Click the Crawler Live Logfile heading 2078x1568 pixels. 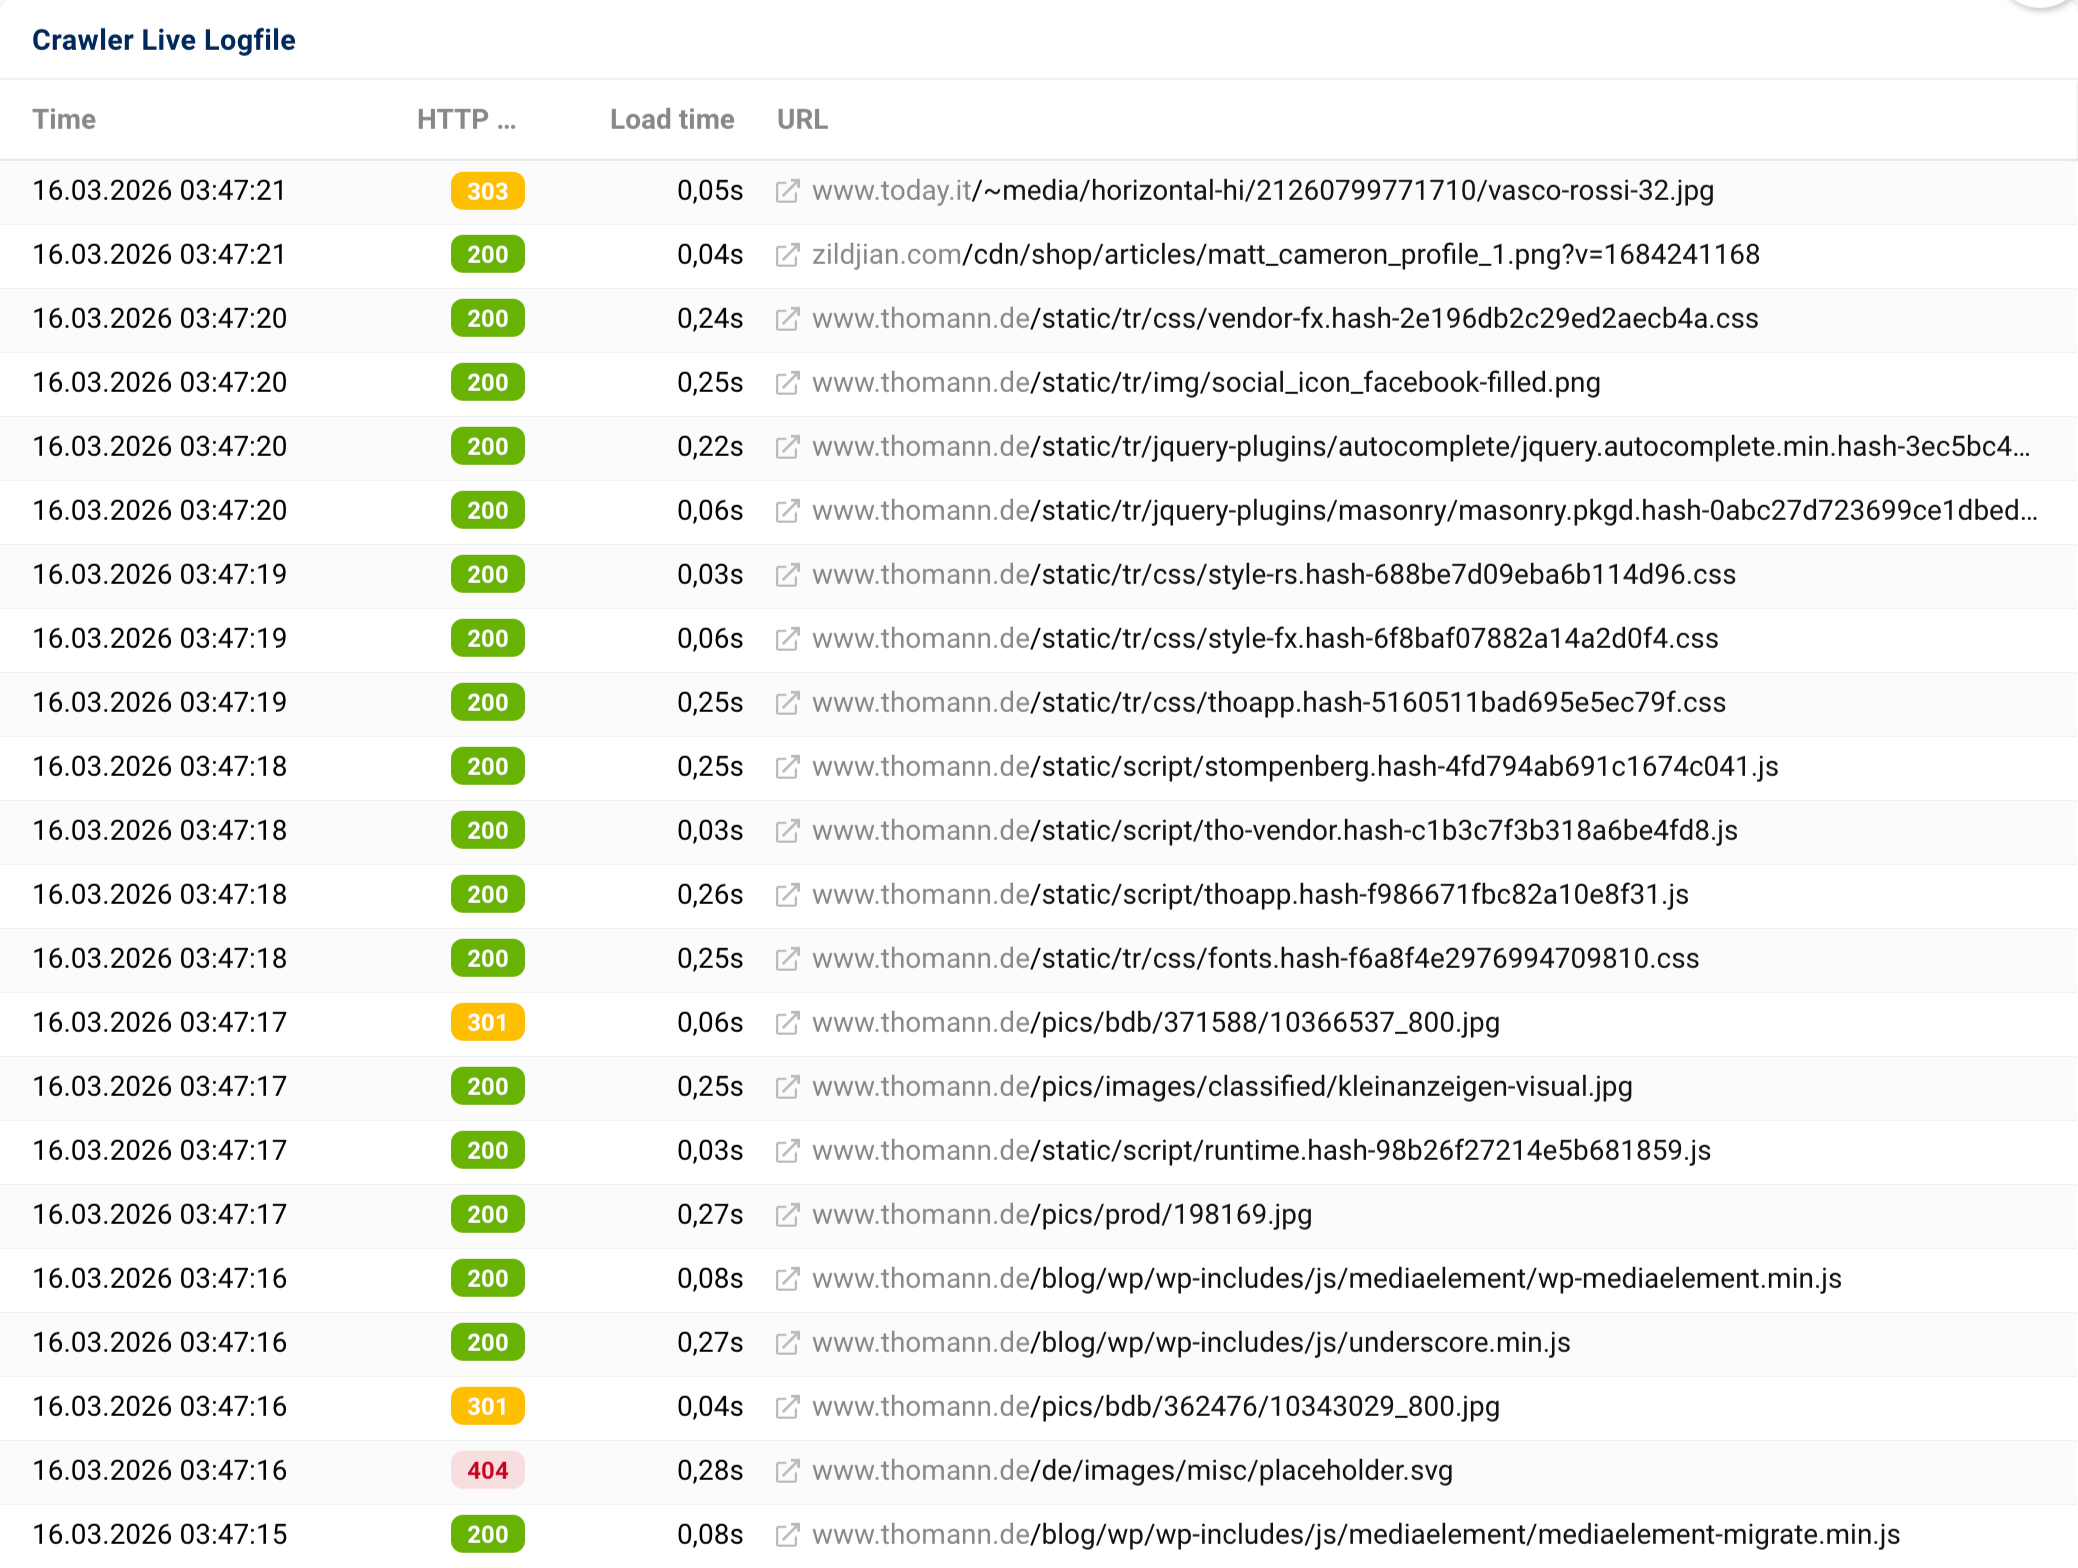(x=163, y=40)
